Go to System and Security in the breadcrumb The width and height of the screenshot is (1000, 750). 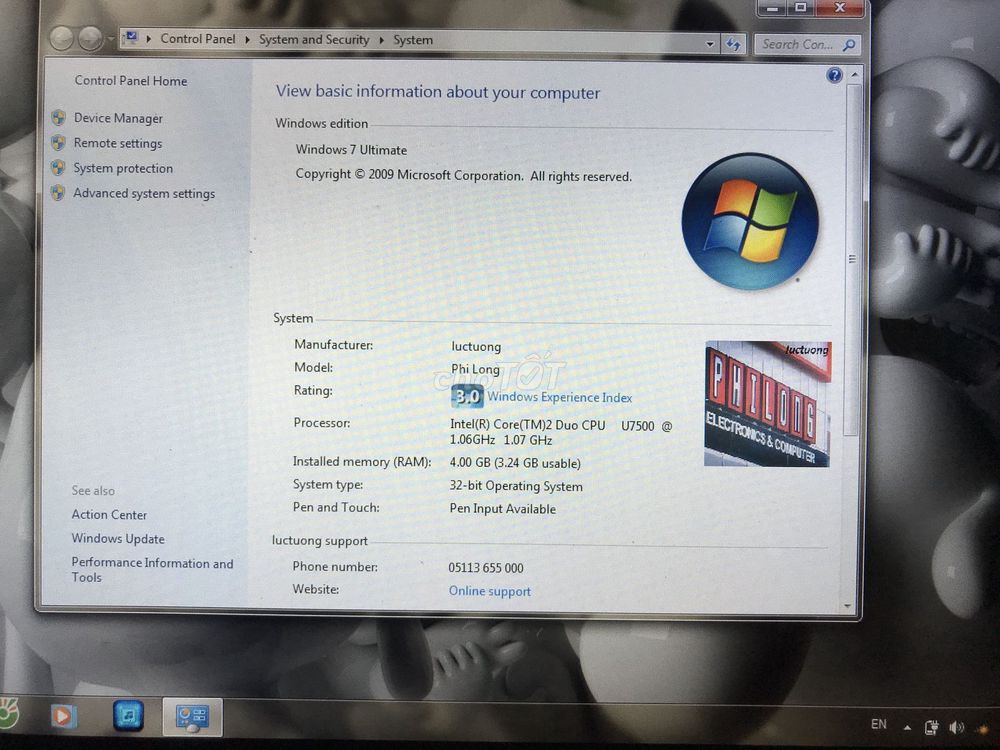pos(314,40)
